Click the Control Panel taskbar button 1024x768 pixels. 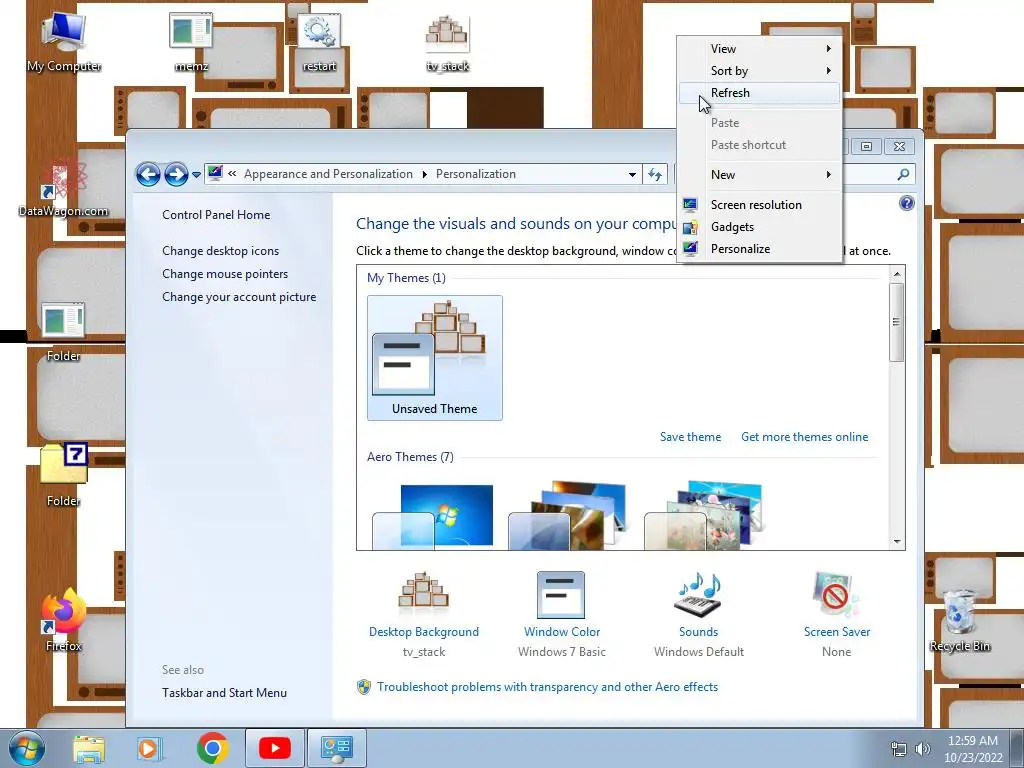(x=337, y=748)
